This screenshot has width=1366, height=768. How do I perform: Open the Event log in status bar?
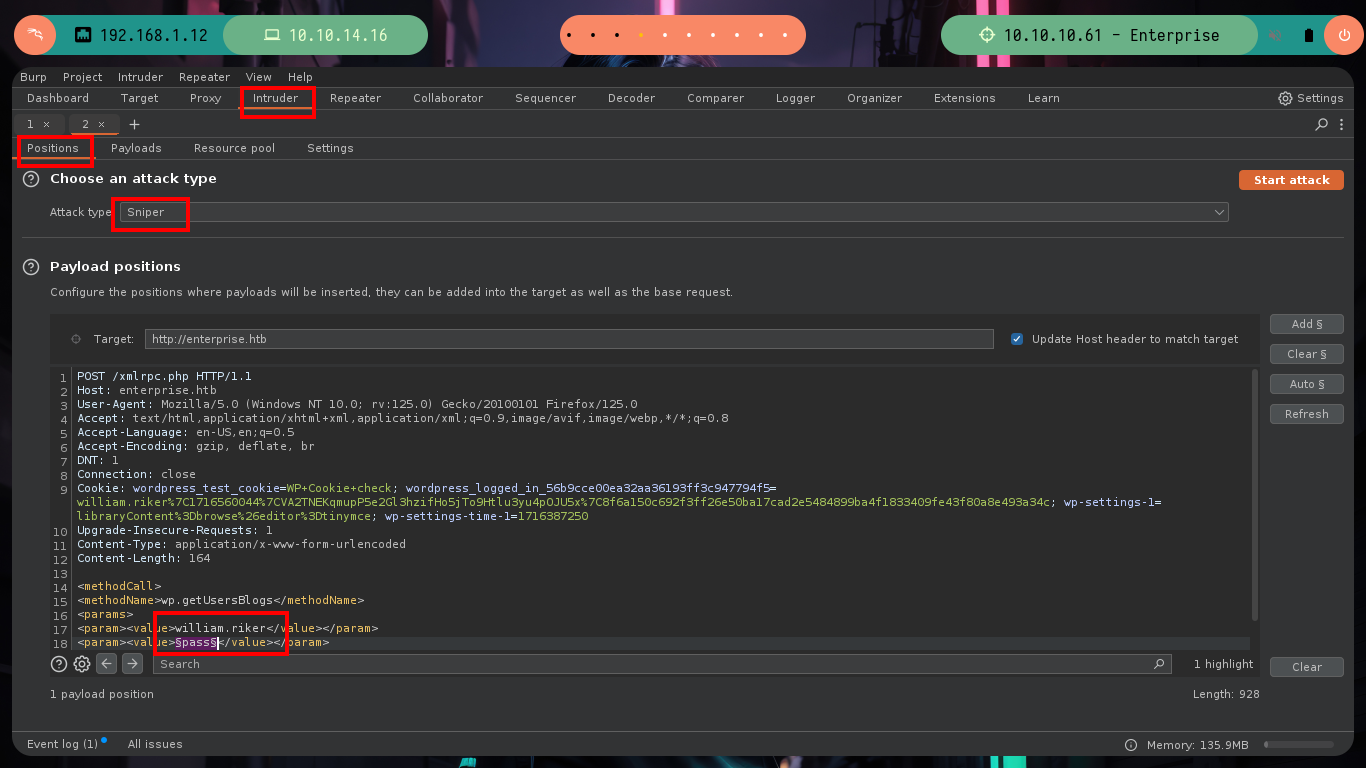[63, 744]
